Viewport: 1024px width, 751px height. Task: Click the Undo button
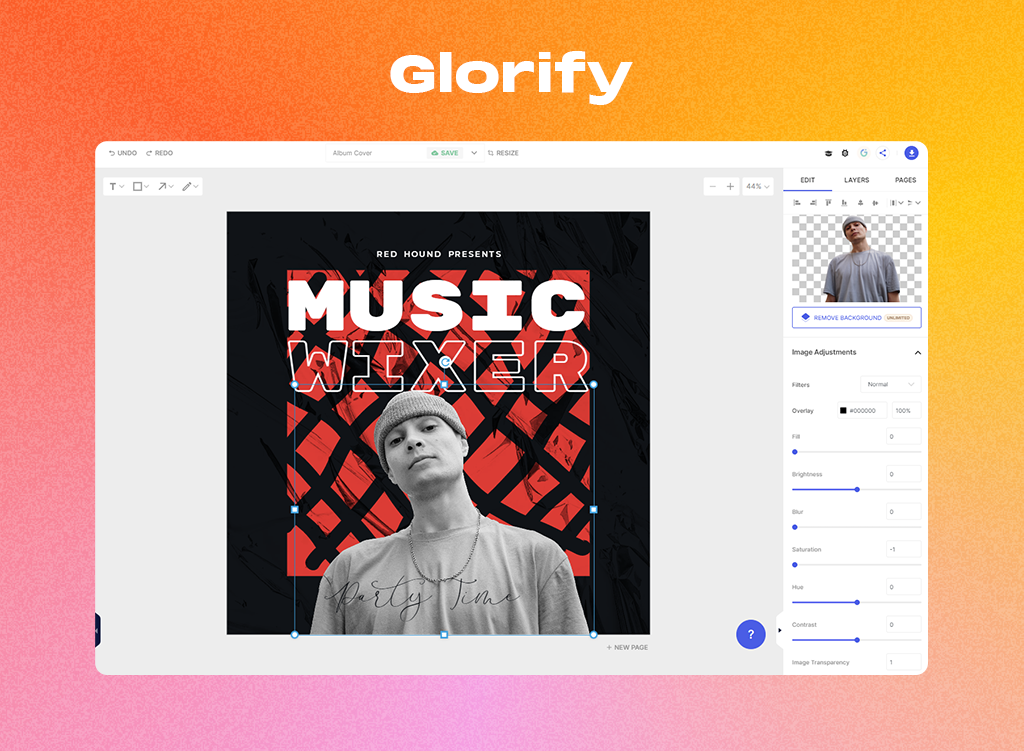[123, 153]
